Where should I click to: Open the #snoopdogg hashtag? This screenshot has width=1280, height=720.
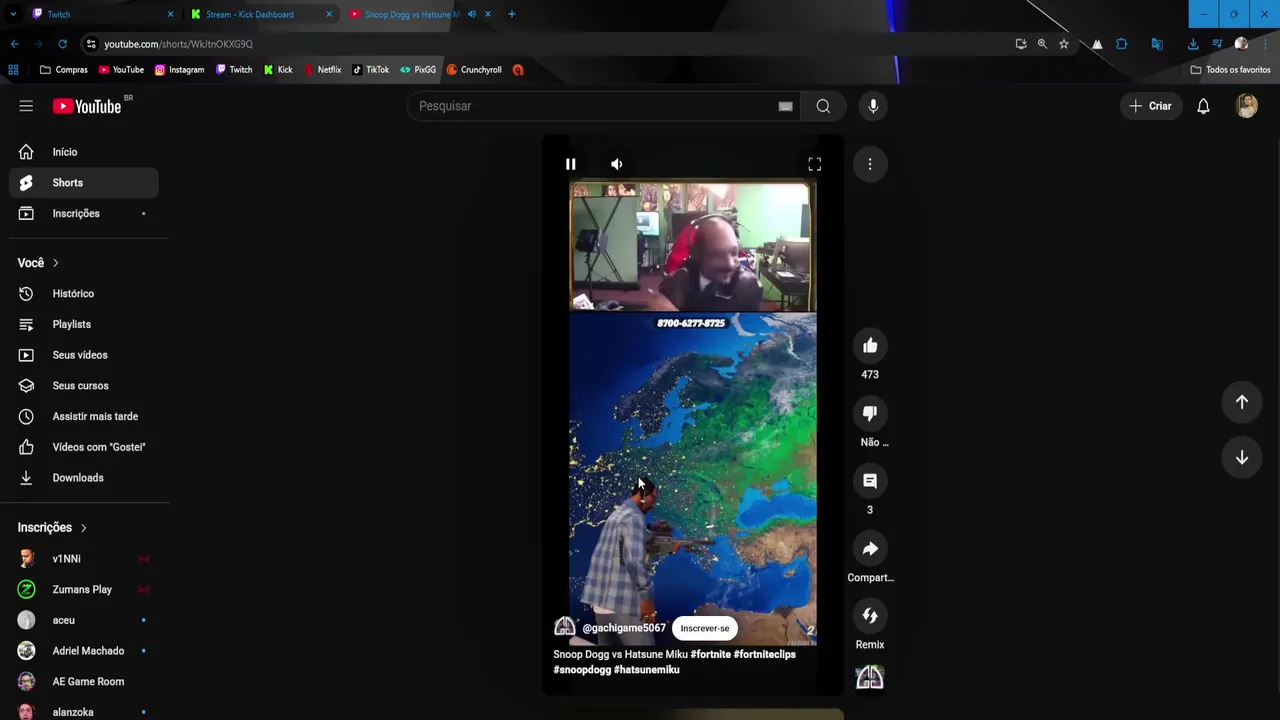(582, 670)
